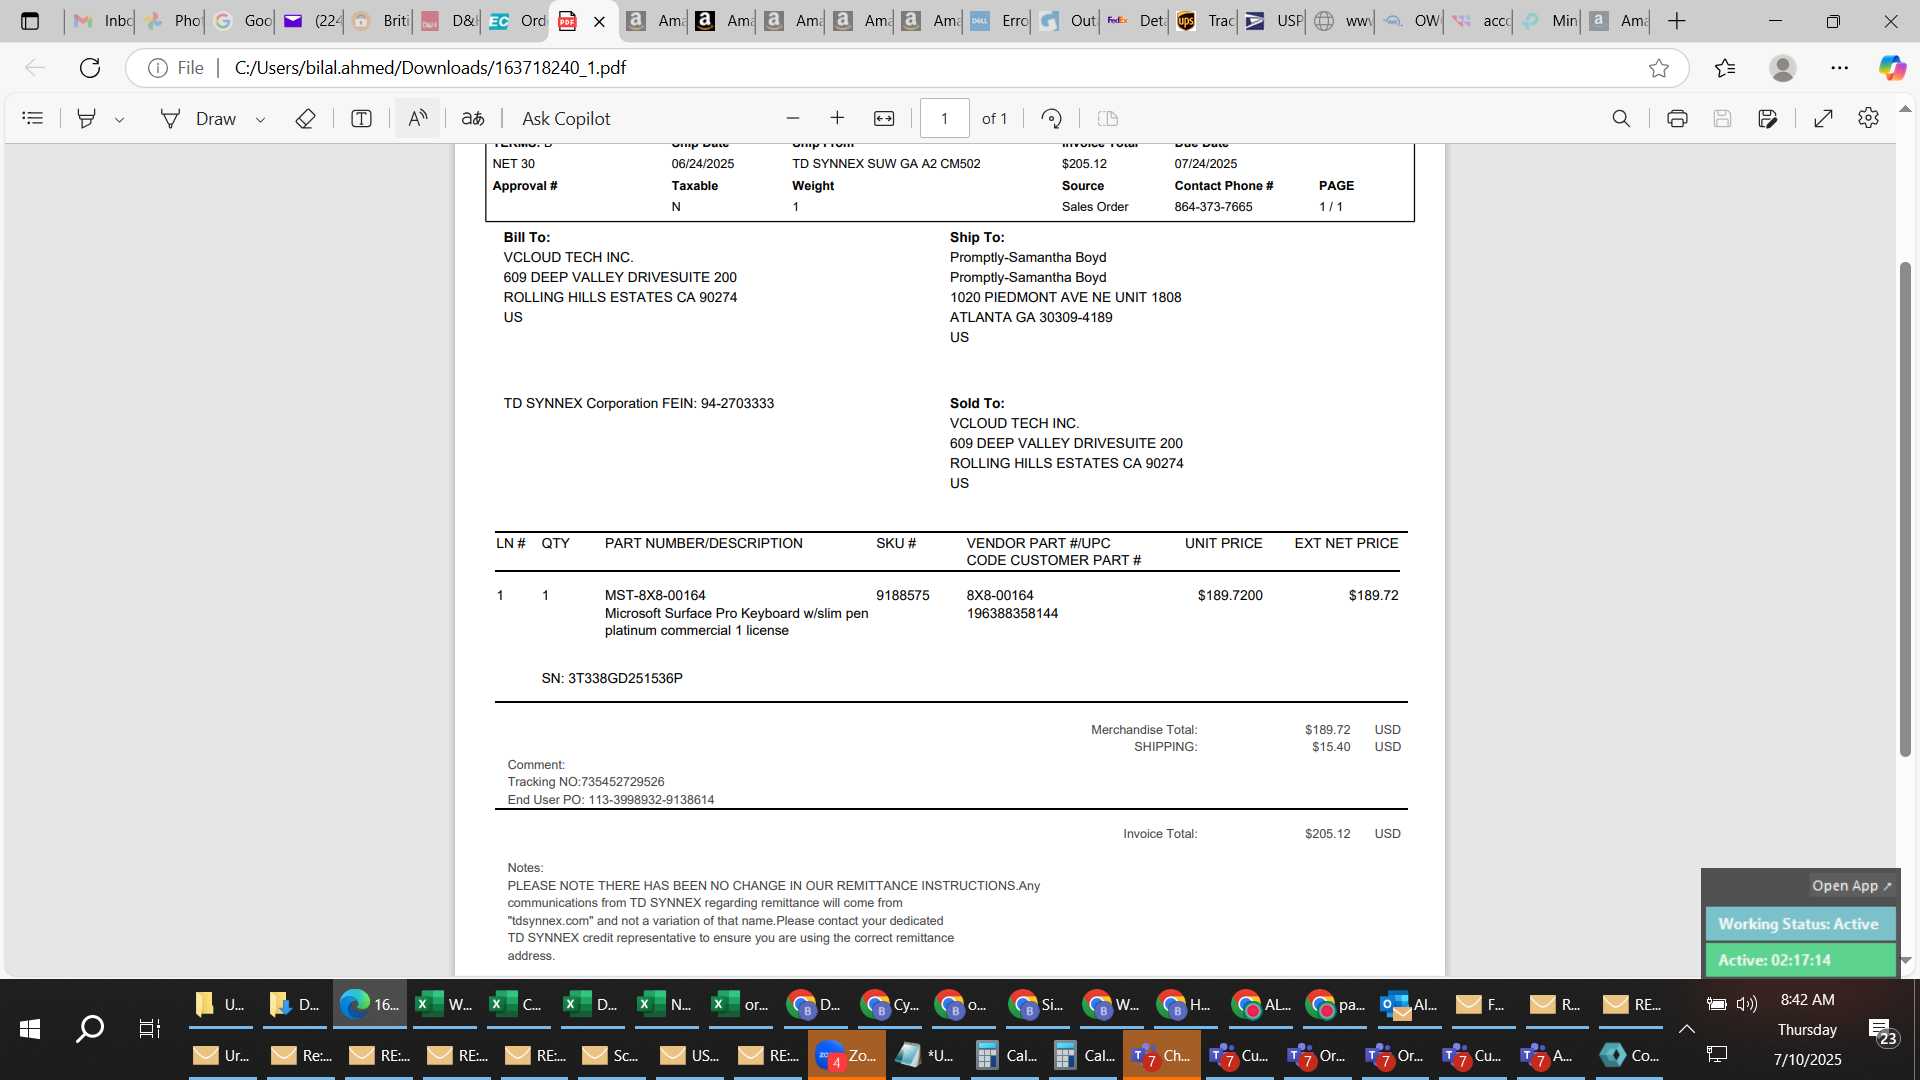Open the Favorites hub icon
The width and height of the screenshot is (1920, 1080).
[1725, 67]
